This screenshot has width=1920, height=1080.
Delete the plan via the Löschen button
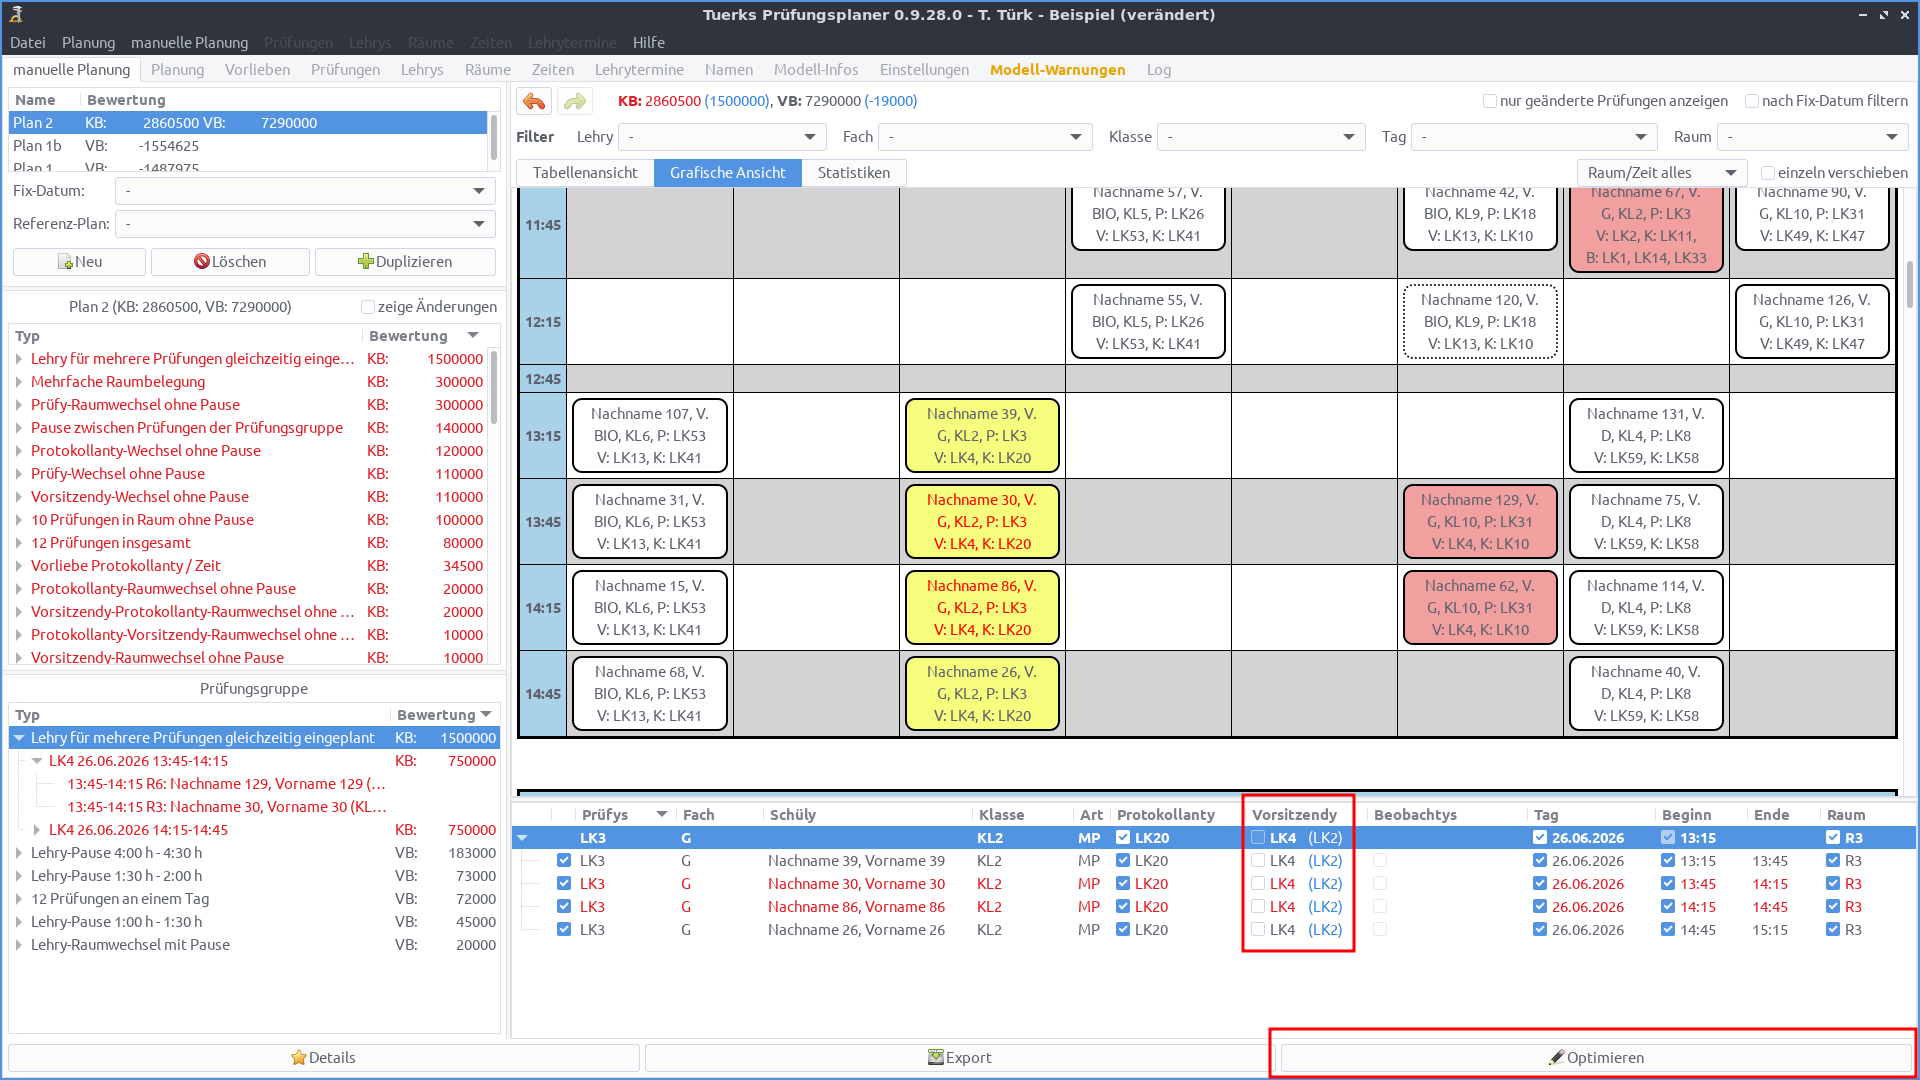click(x=229, y=261)
